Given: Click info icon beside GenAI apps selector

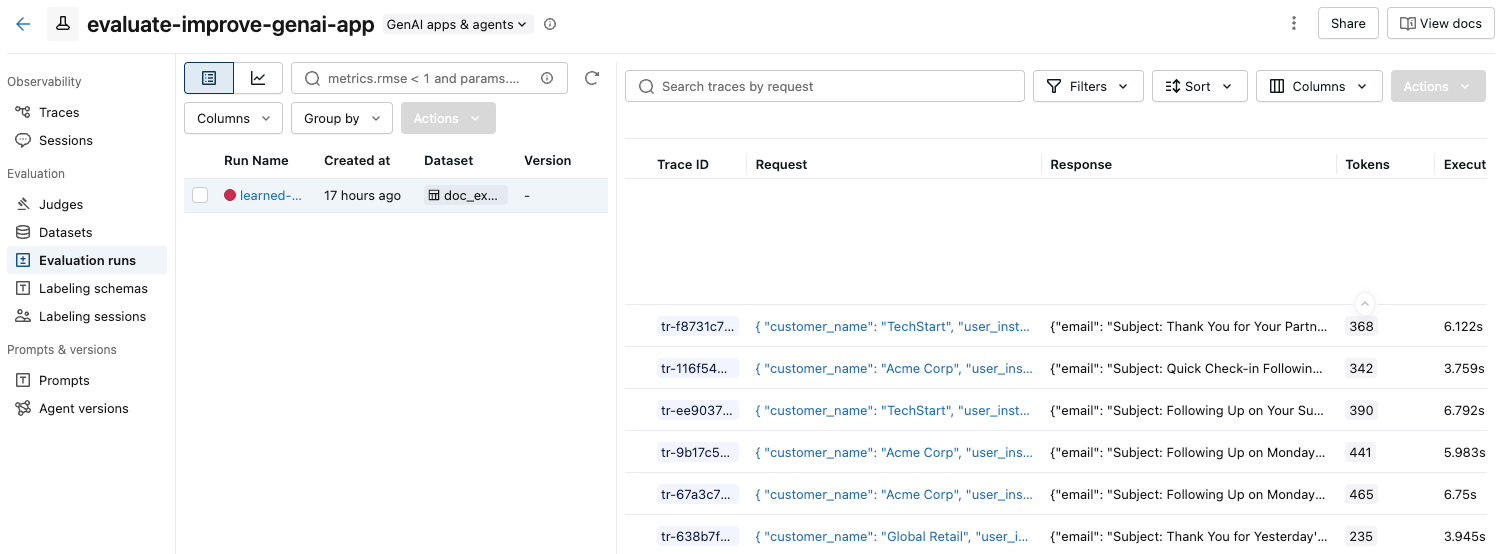Looking at the screenshot, I should [x=550, y=24].
